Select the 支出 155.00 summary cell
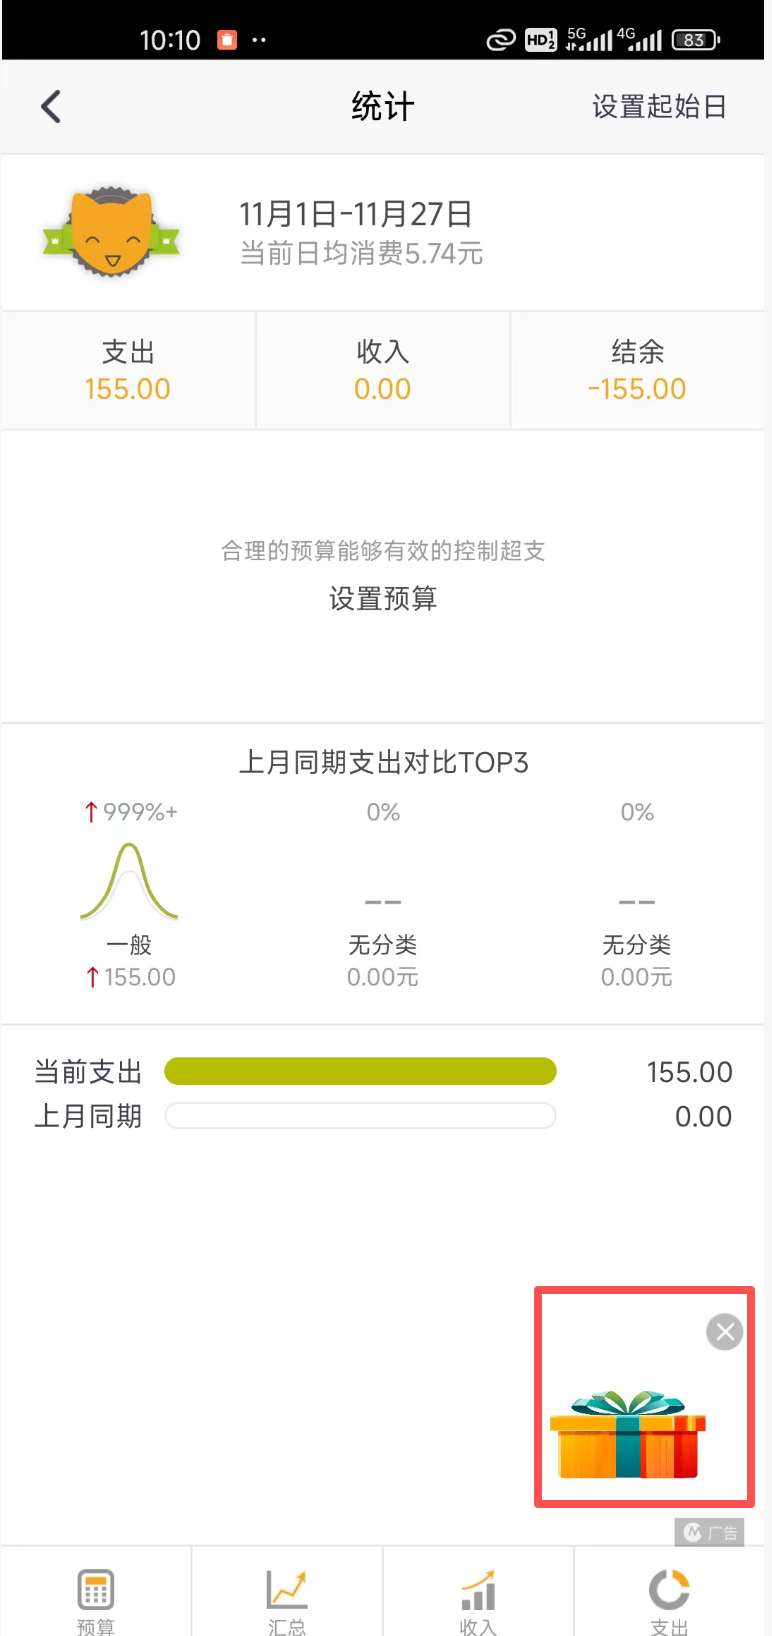The height and width of the screenshot is (1636, 772). pyautogui.click(x=128, y=370)
